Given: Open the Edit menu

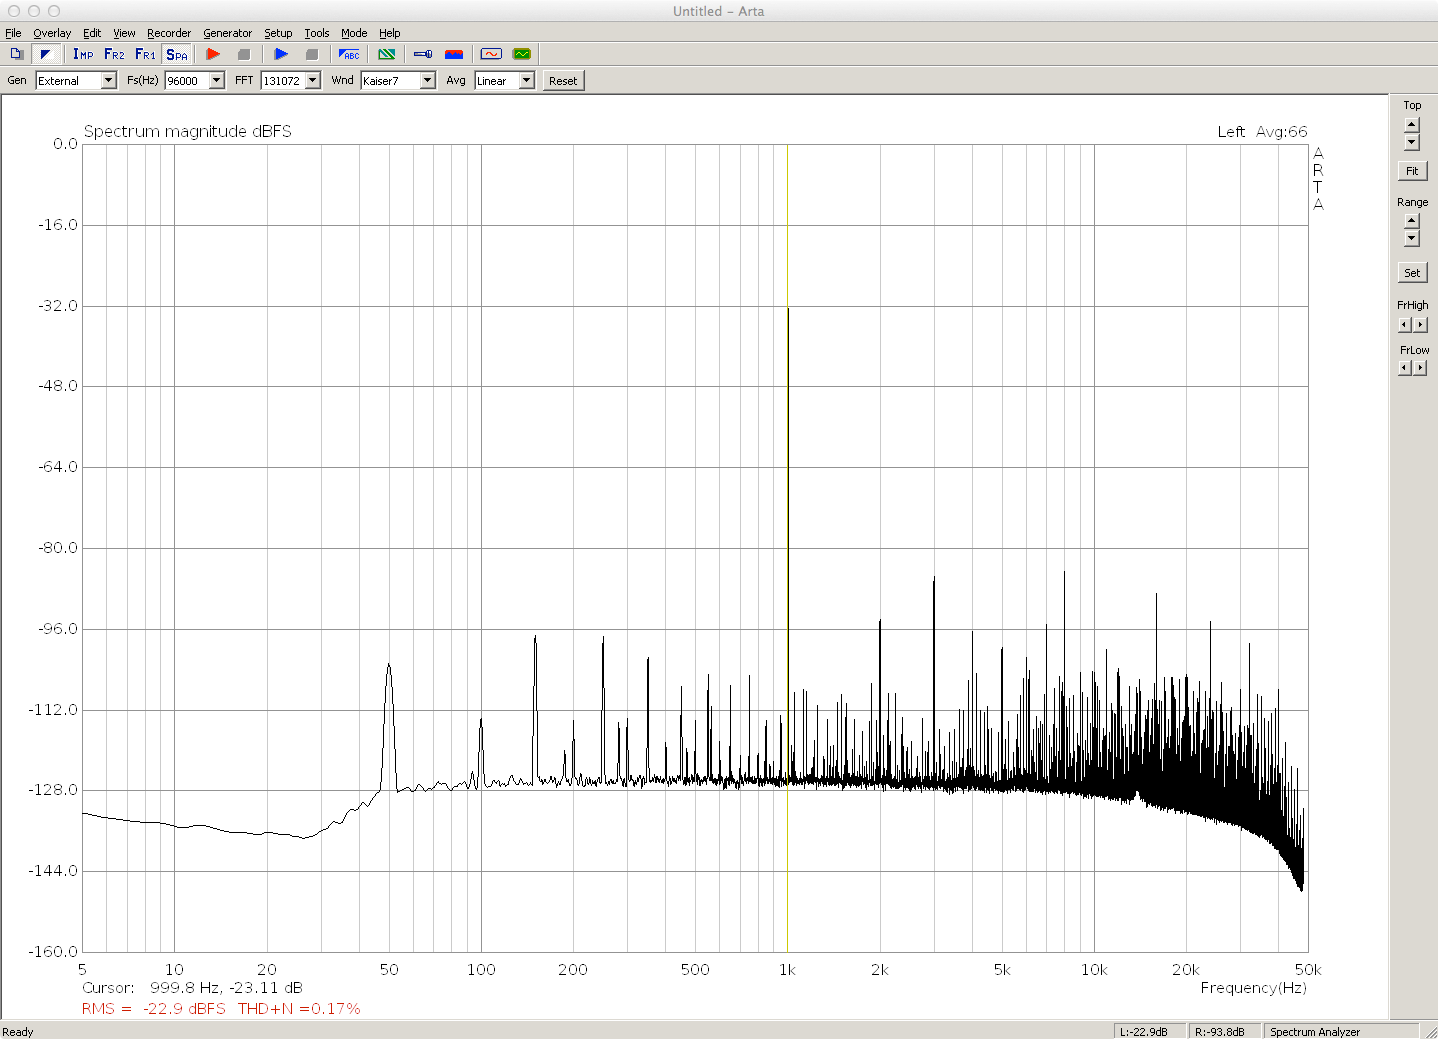Looking at the screenshot, I should [x=92, y=33].
